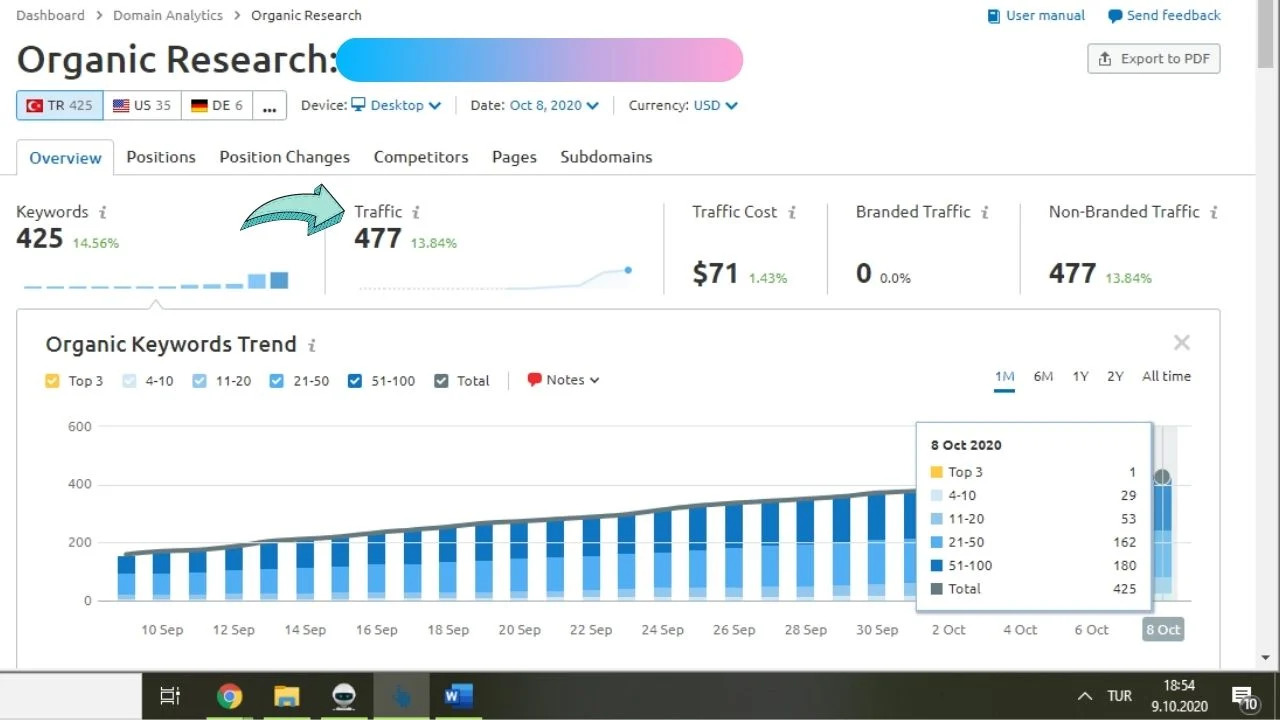Screen dimensions: 1280x720
Task: Disable the Total line checkbox
Action: click(441, 381)
